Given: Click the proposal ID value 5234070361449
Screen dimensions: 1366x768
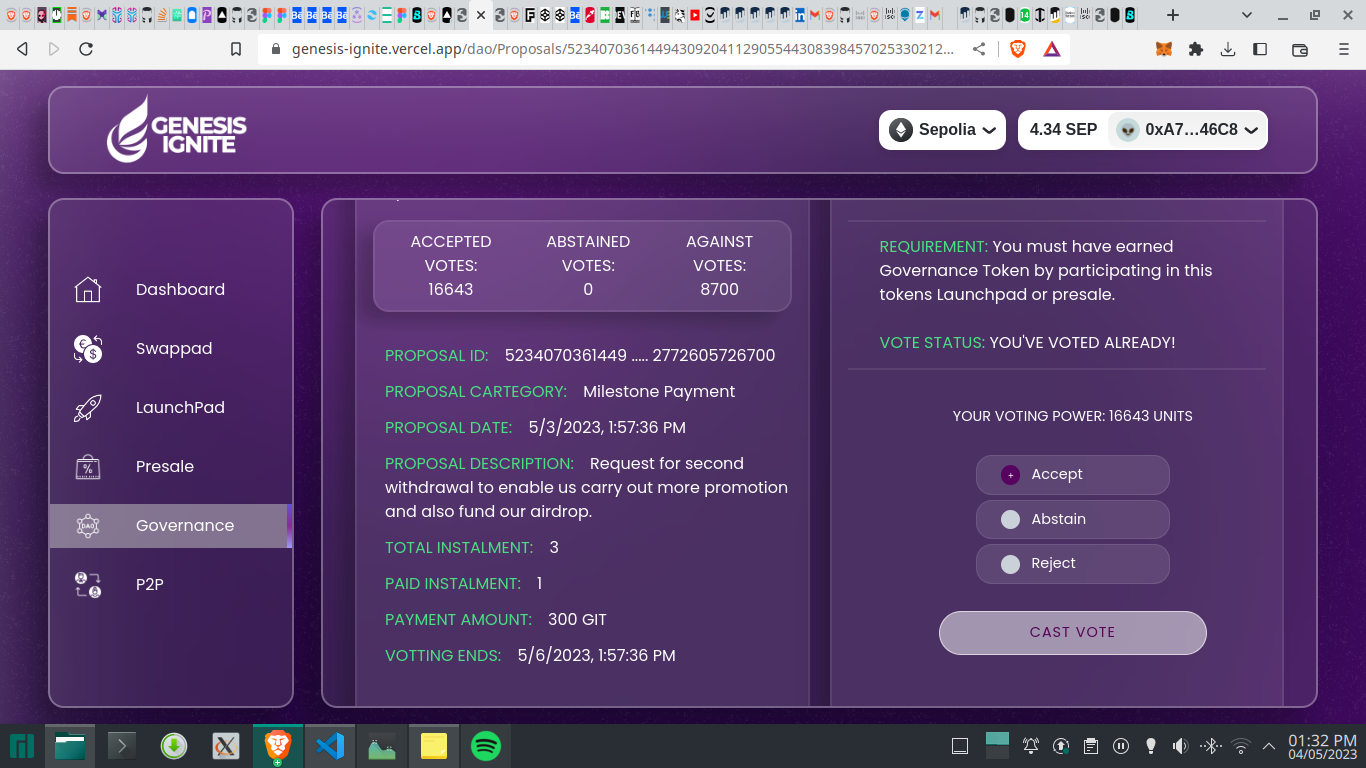Looking at the screenshot, I should tap(640, 356).
